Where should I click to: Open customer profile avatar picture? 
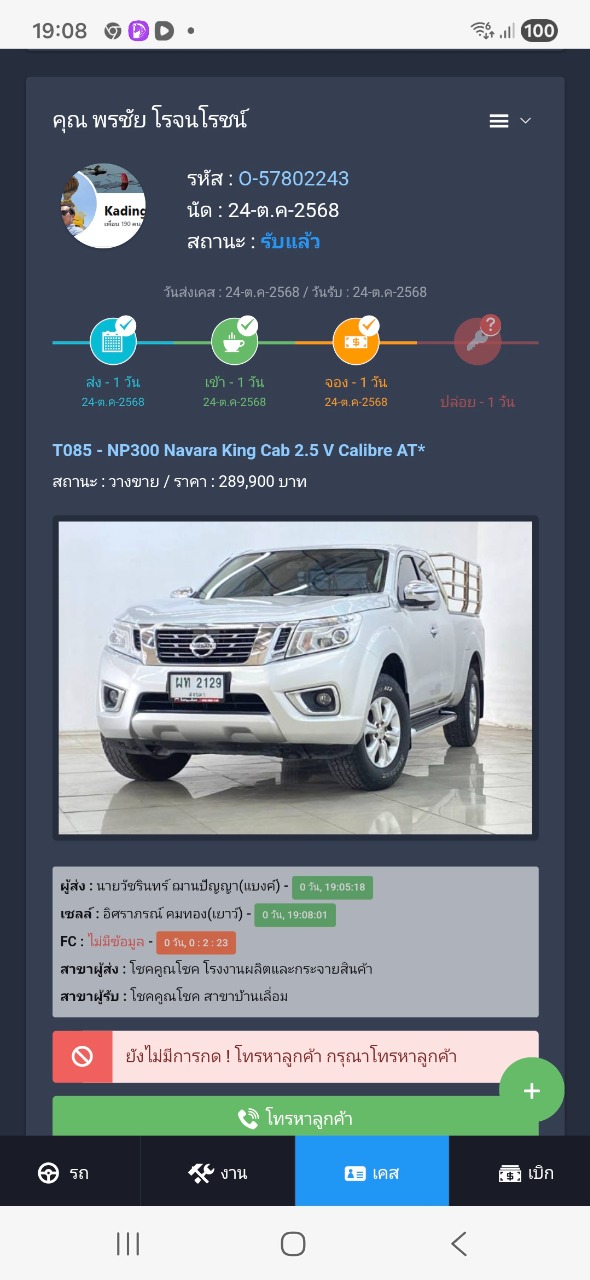pyautogui.click(x=104, y=206)
